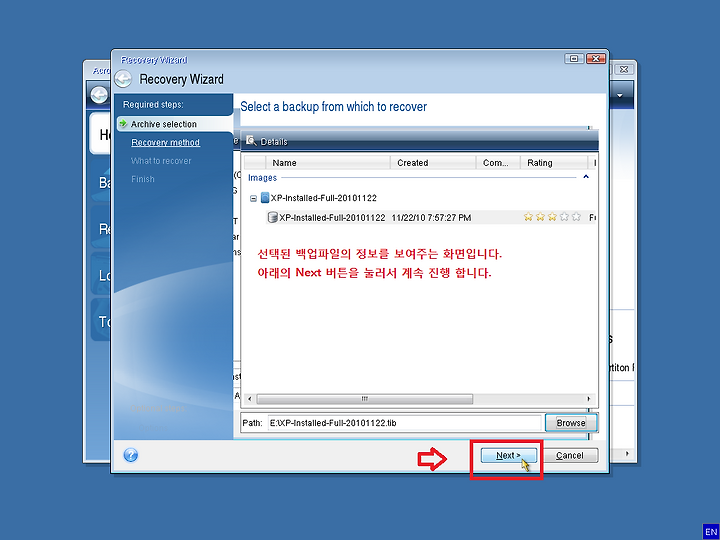Click the horizontal scrollbar thumb in Details
Viewport: 720px width, 540px height.
click(365, 399)
